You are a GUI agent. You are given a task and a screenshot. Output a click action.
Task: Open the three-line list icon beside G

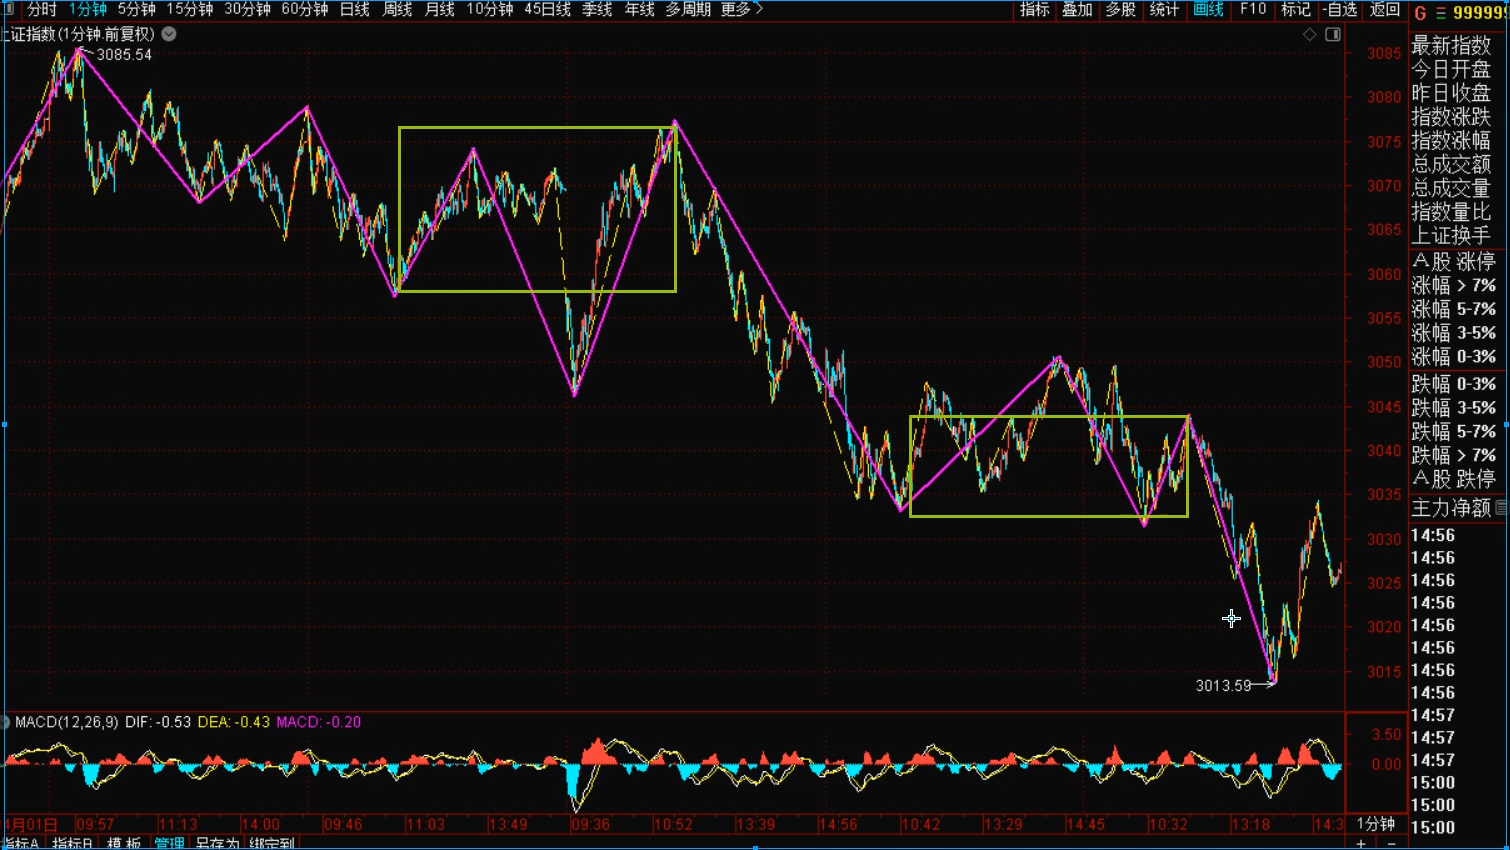1441,13
